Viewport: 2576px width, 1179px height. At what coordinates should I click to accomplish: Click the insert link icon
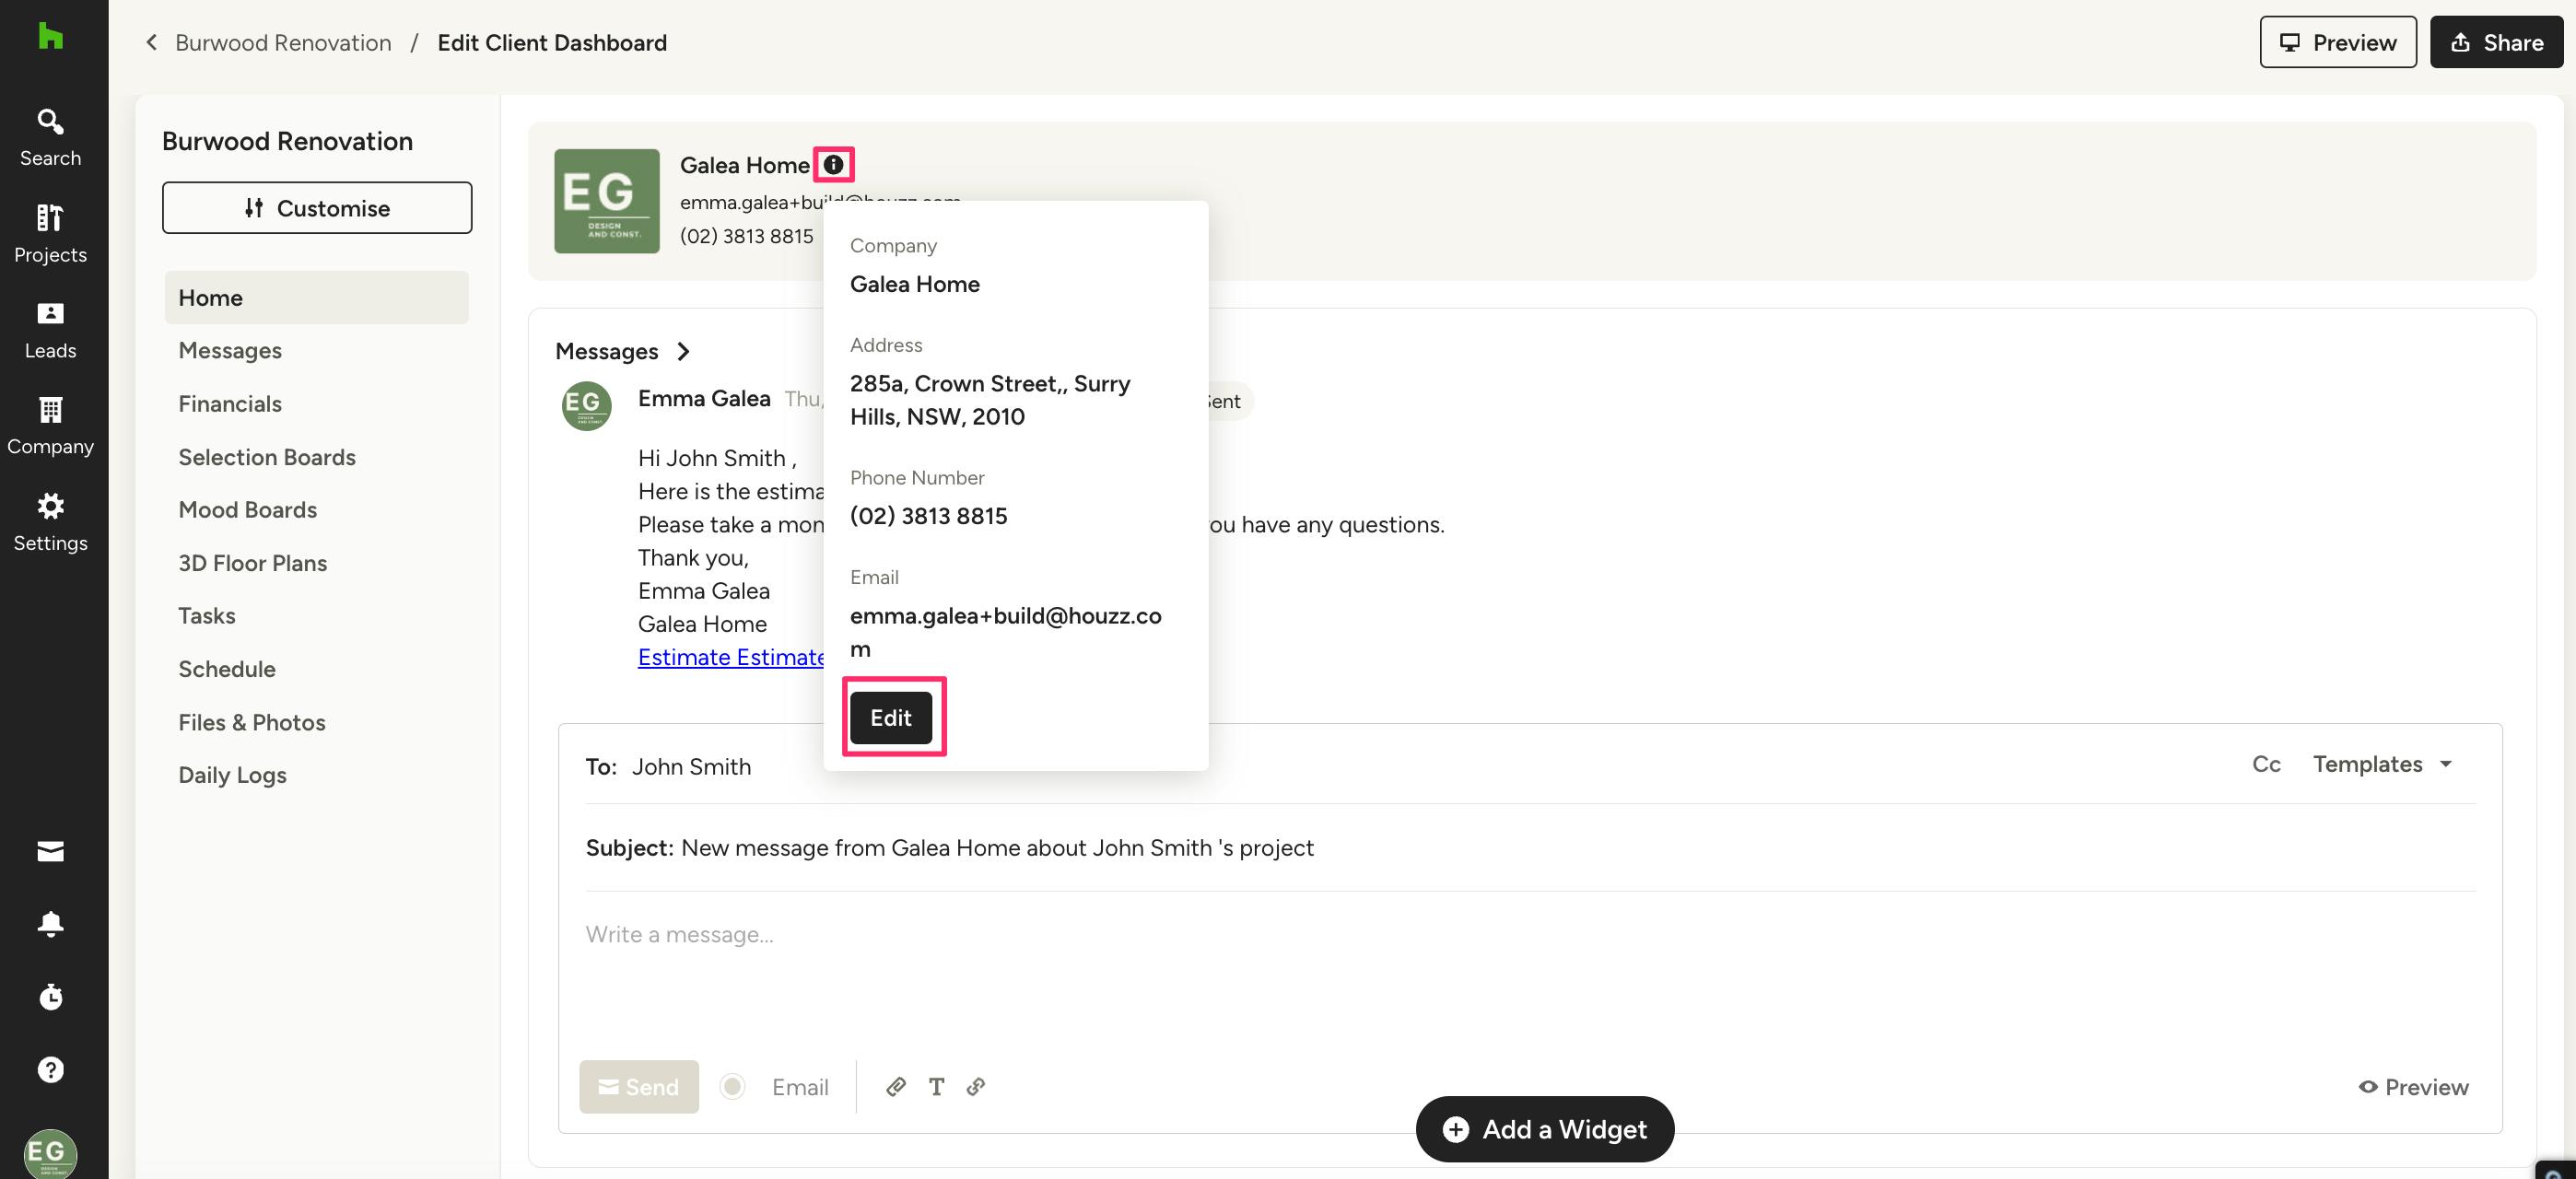[976, 1086]
